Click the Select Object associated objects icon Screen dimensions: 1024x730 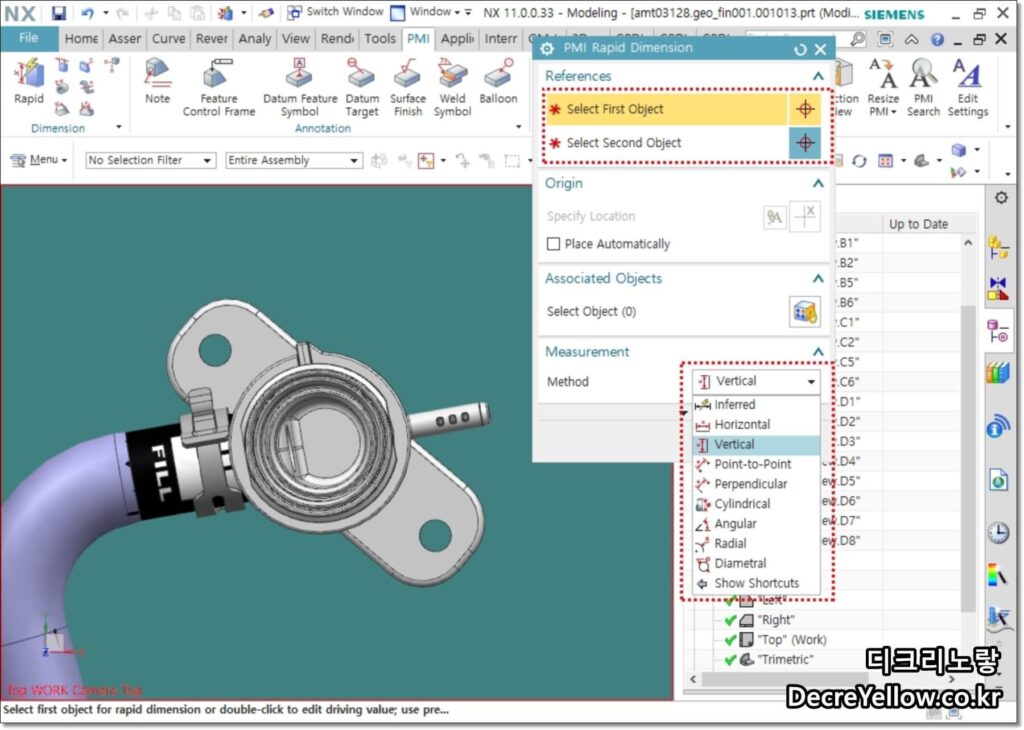(x=805, y=311)
